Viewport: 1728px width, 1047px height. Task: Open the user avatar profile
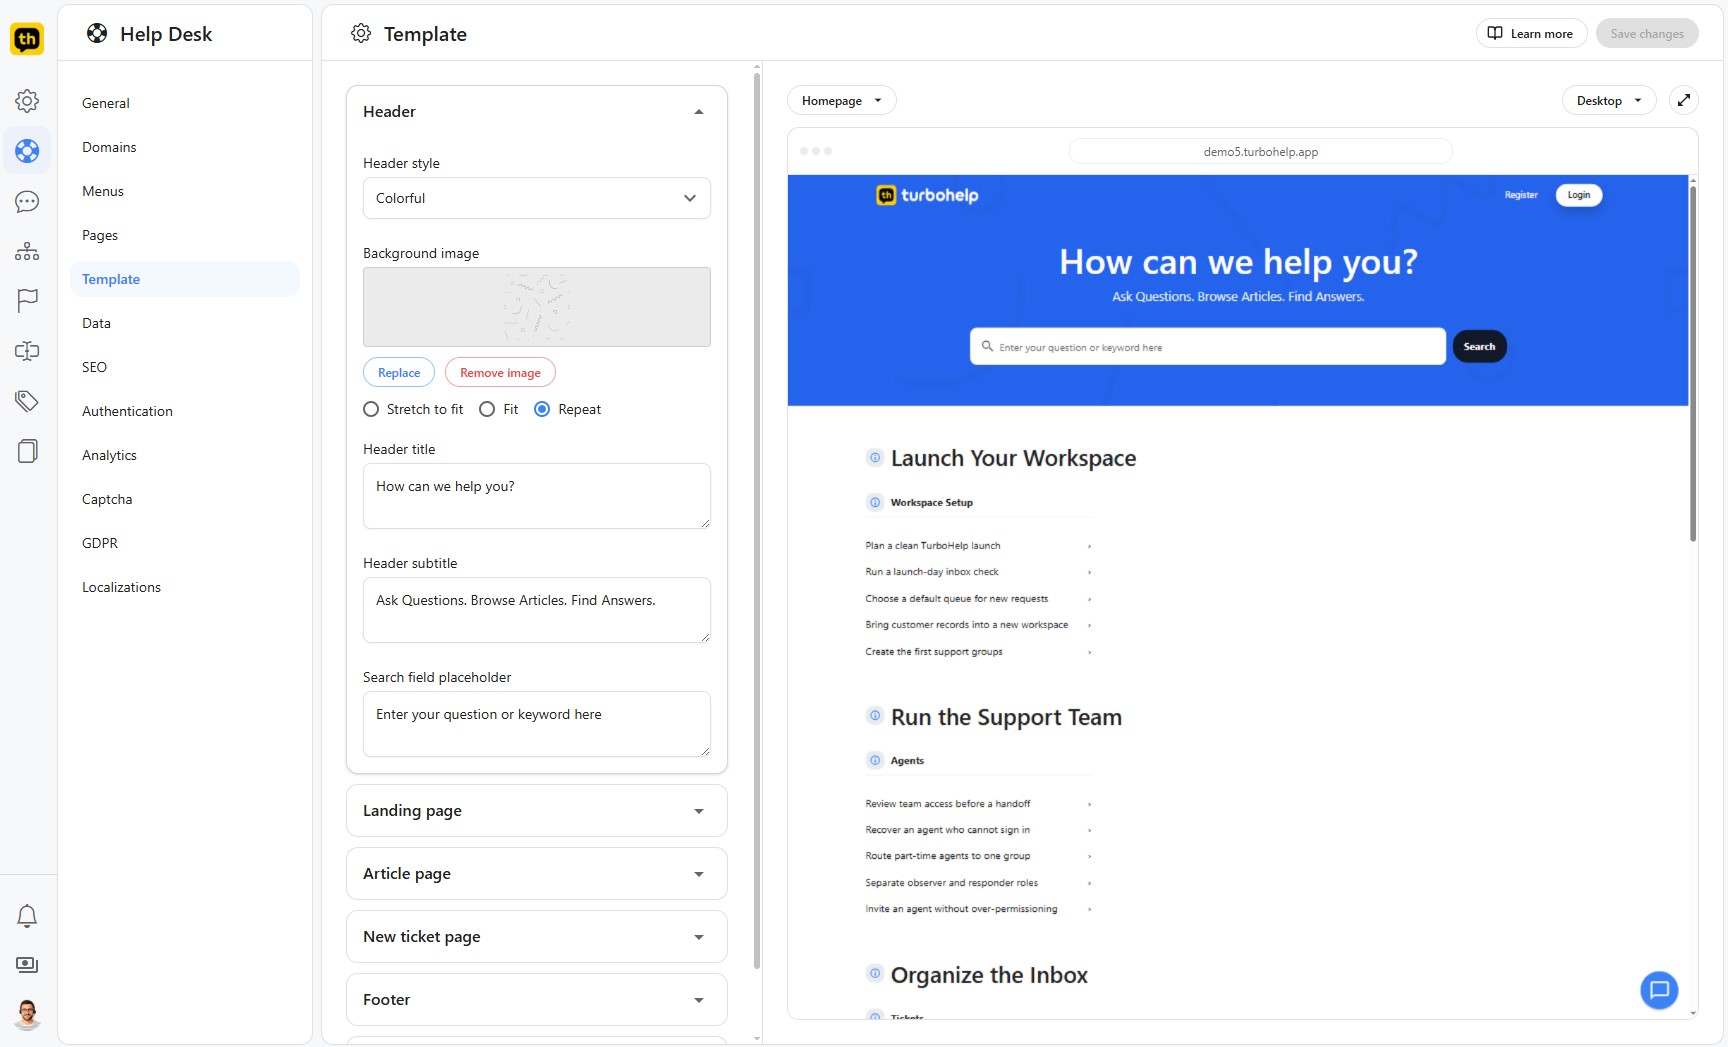(x=27, y=1014)
